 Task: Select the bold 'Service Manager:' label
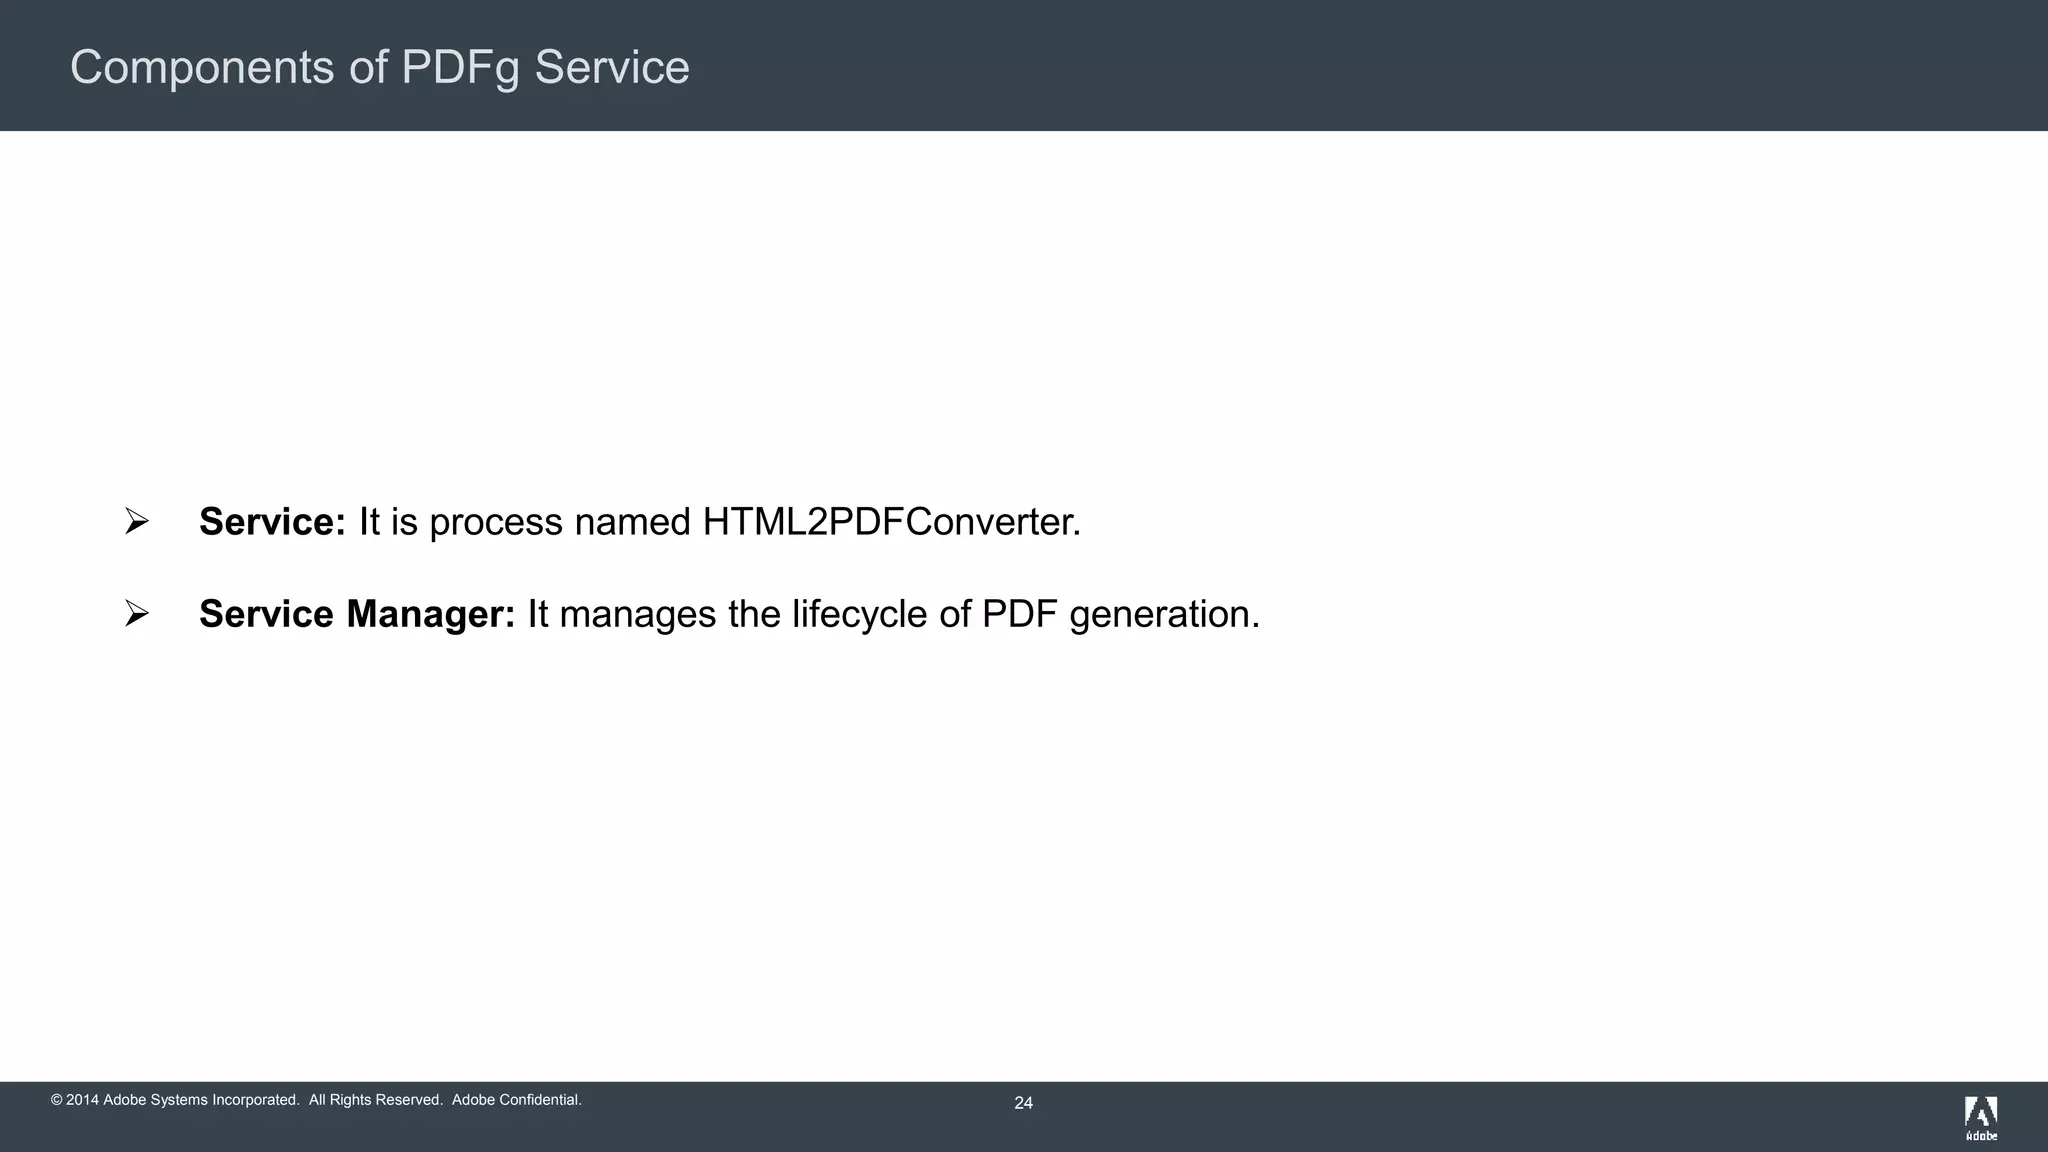pyautogui.click(x=357, y=614)
